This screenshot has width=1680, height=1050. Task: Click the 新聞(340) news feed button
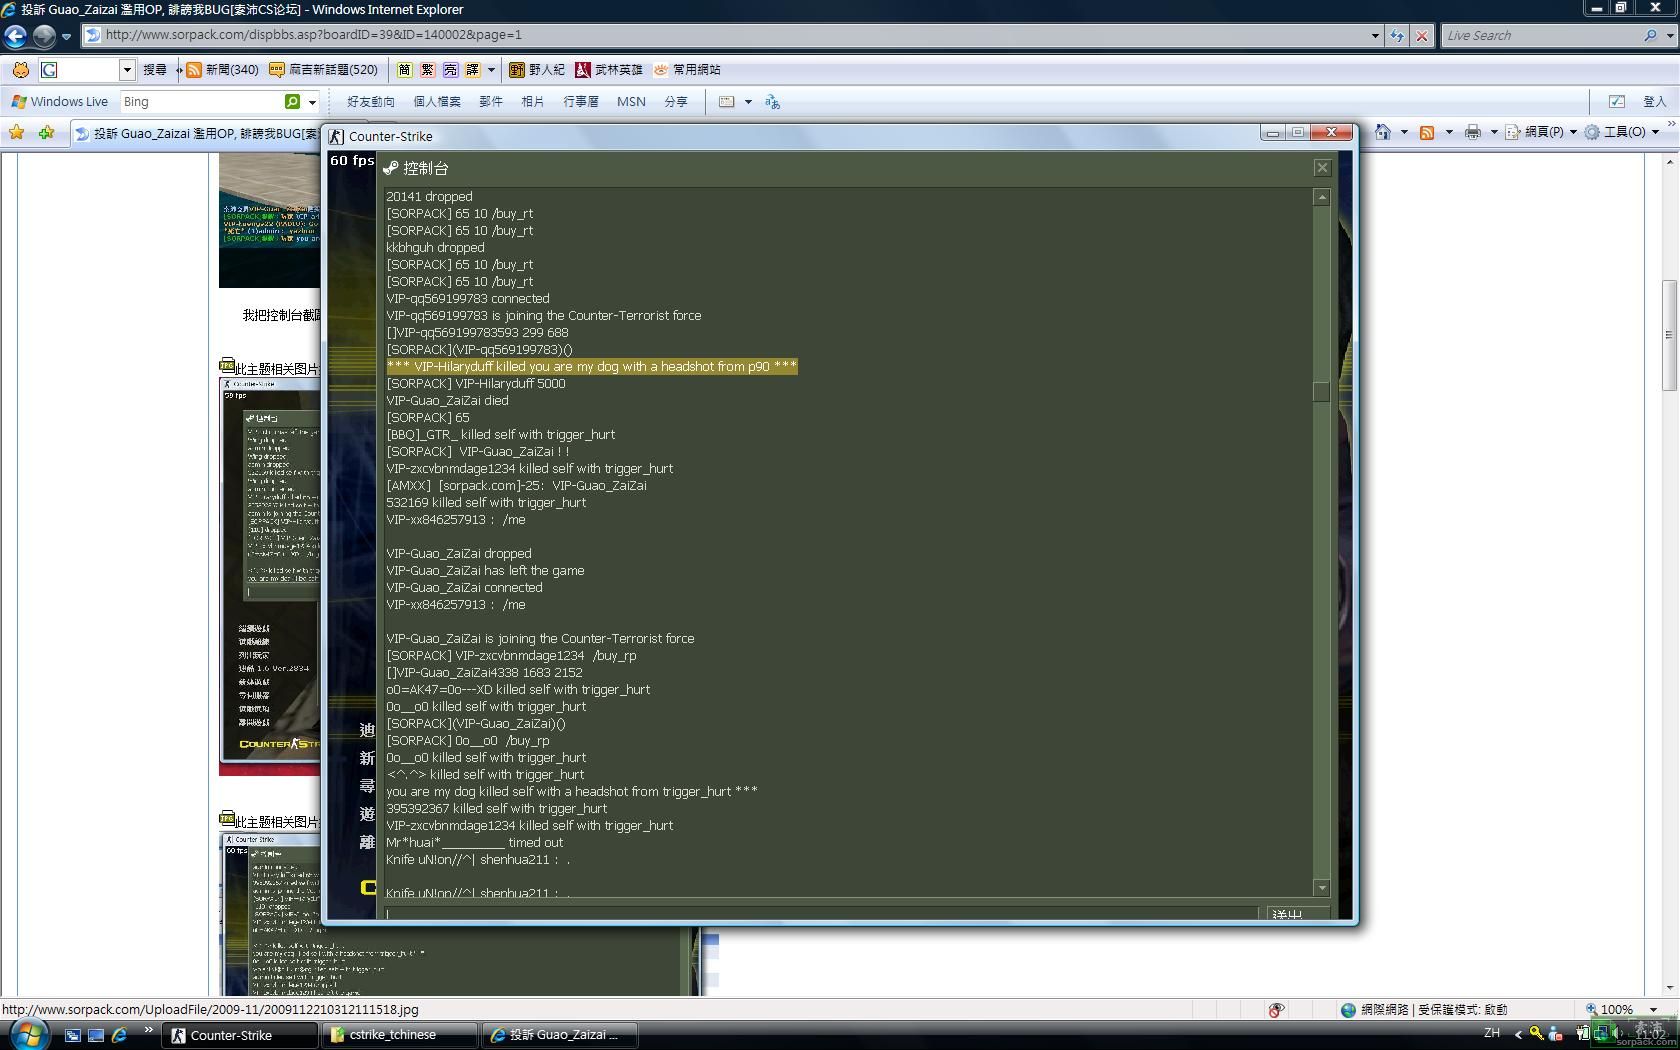(223, 70)
